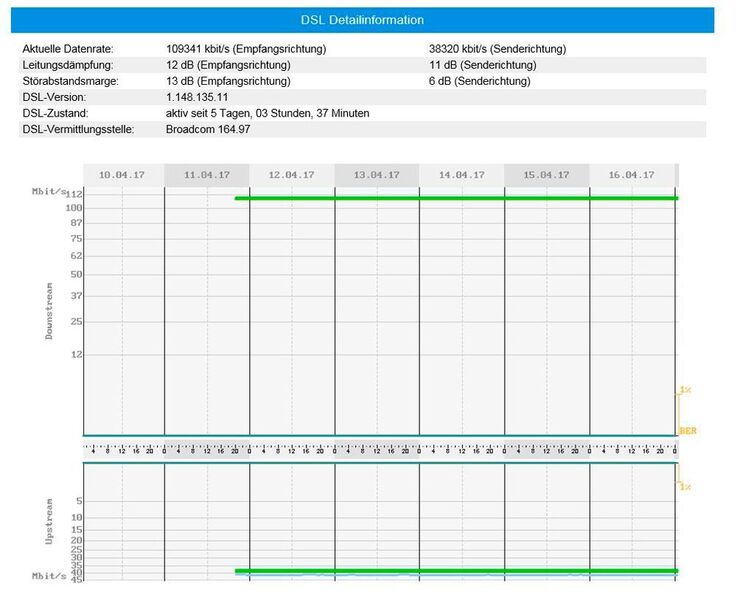Select the 'Störabstandsmarge:' label
Screen dimensions: 737x600
(x=71, y=81)
